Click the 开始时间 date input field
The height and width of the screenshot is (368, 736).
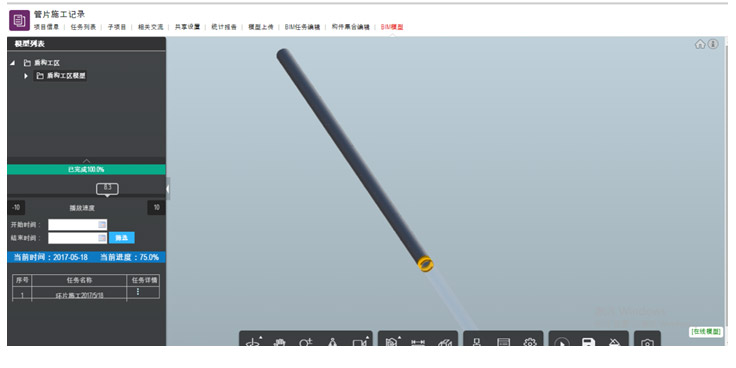tap(77, 225)
